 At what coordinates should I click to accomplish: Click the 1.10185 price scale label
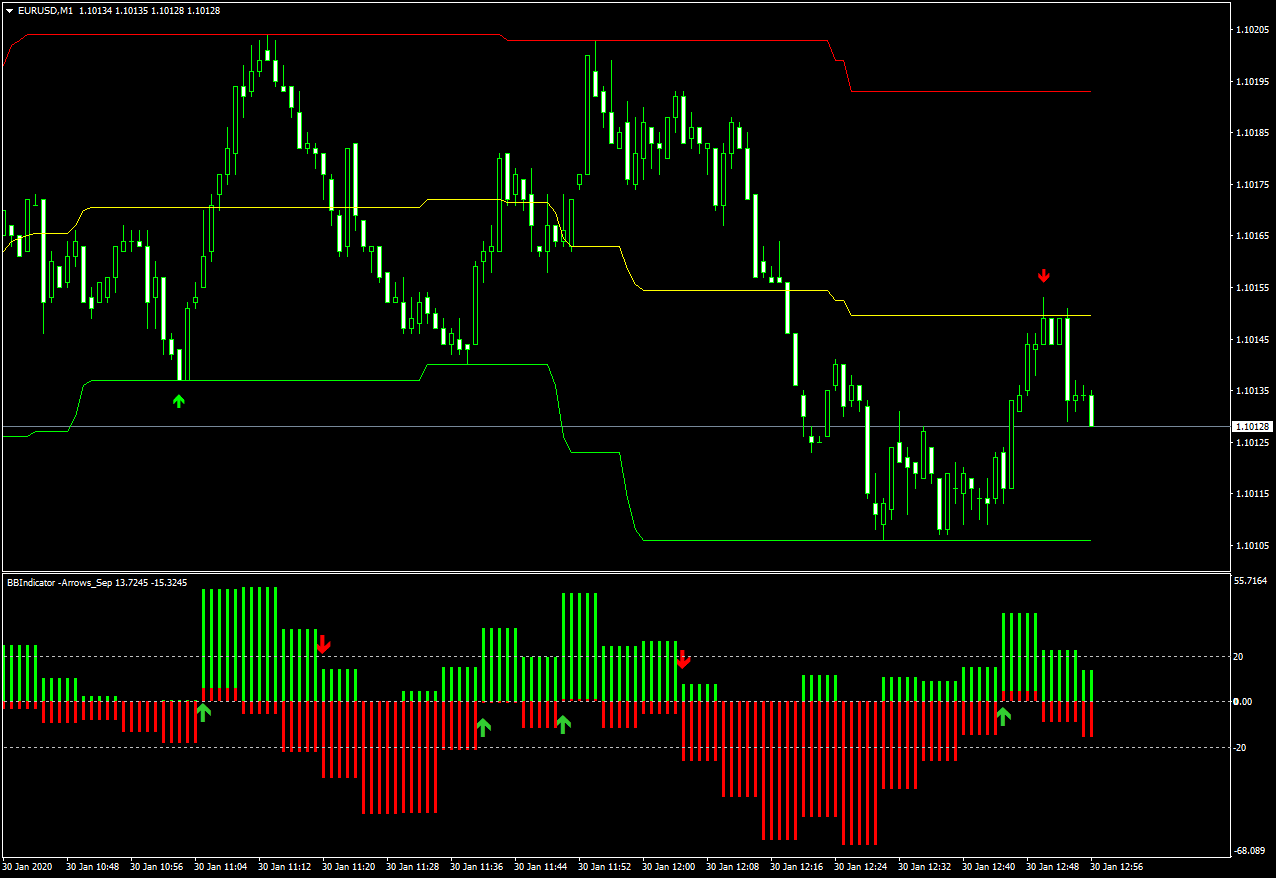pyautogui.click(x=1254, y=133)
